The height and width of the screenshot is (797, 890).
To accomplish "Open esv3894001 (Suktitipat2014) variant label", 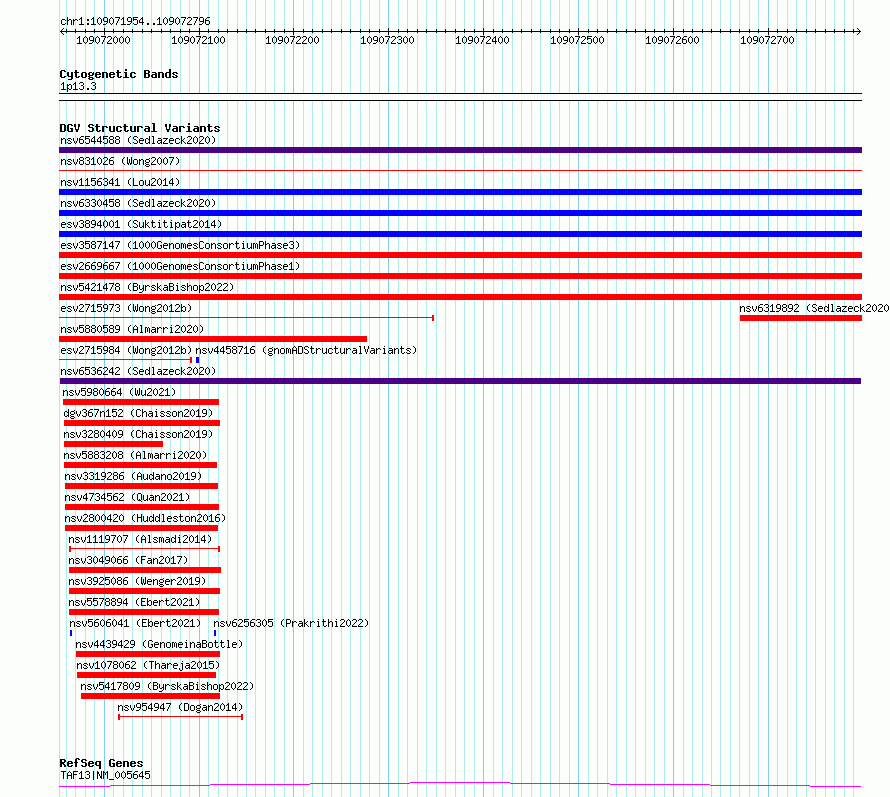I will point(141,224).
